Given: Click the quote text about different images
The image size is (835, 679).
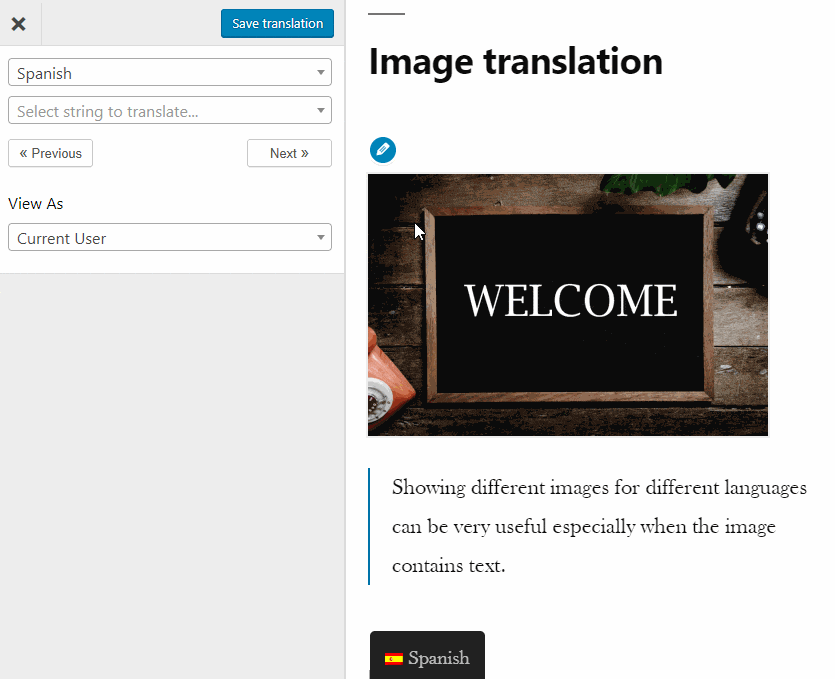Looking at the screenshot, I should coord(600,527).
